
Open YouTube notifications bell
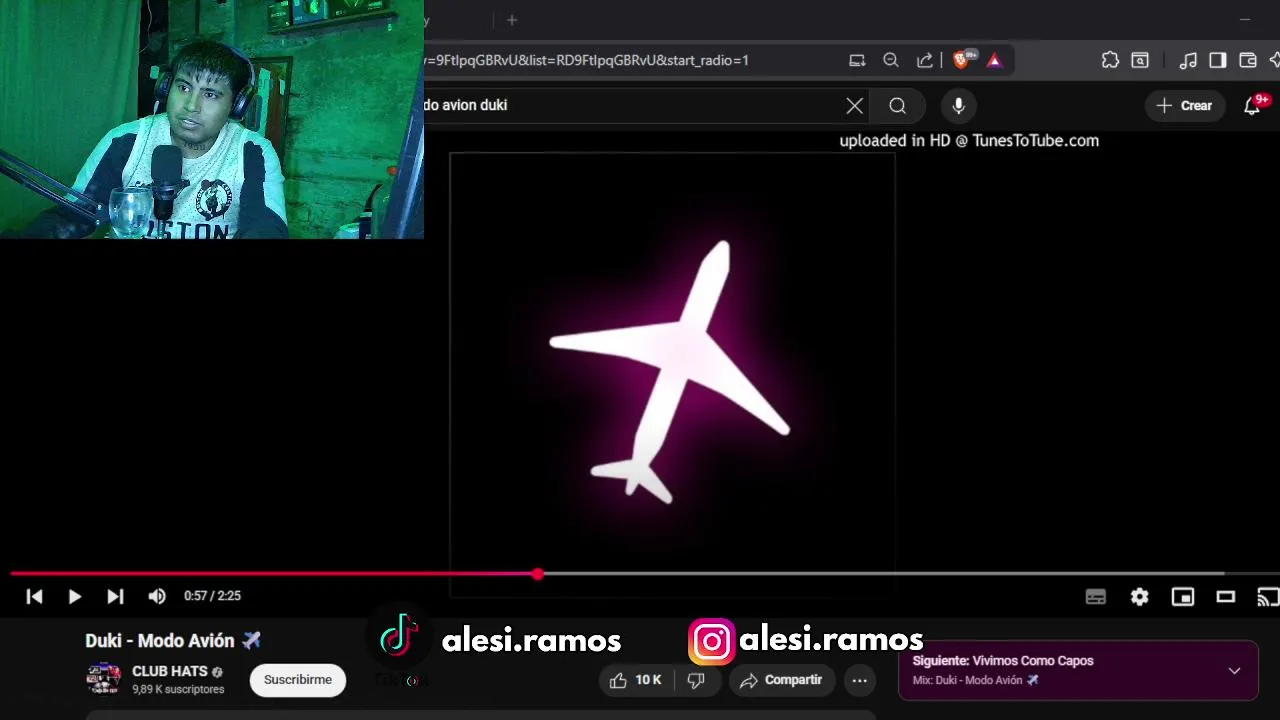(1252, 106)
